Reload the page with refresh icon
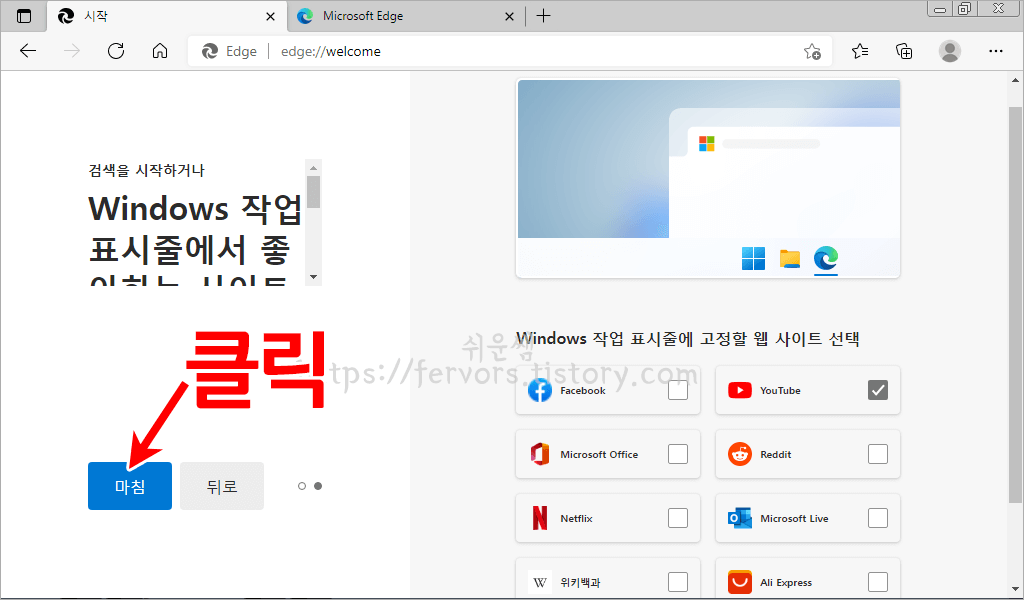Image resolution: width=1024 pixels, height=600 pixels. click(116, 51)
